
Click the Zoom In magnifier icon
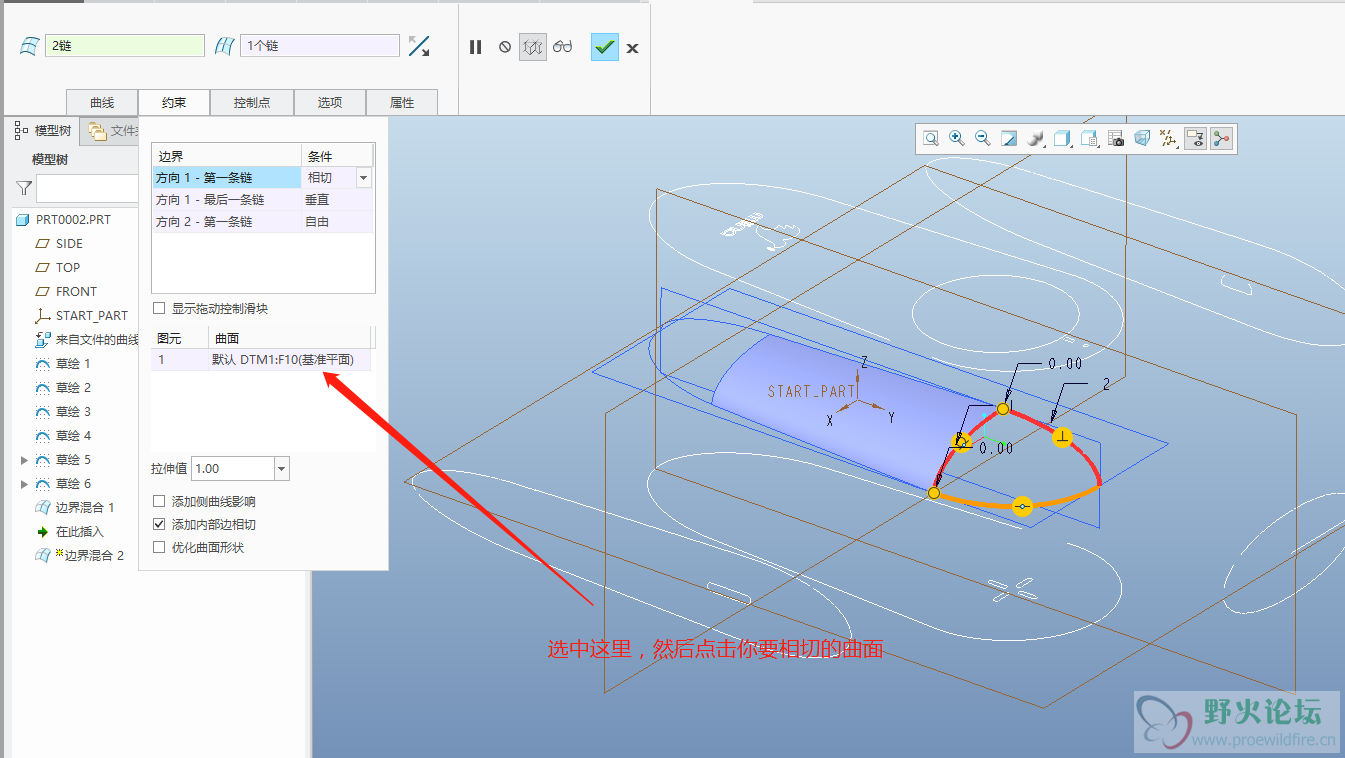point(957,139)
